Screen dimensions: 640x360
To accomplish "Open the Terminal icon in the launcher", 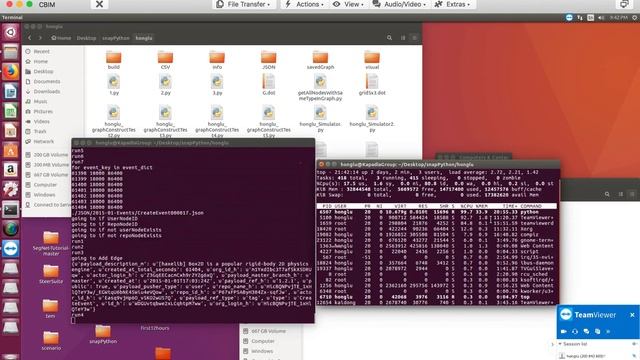I will pos(11,209).
